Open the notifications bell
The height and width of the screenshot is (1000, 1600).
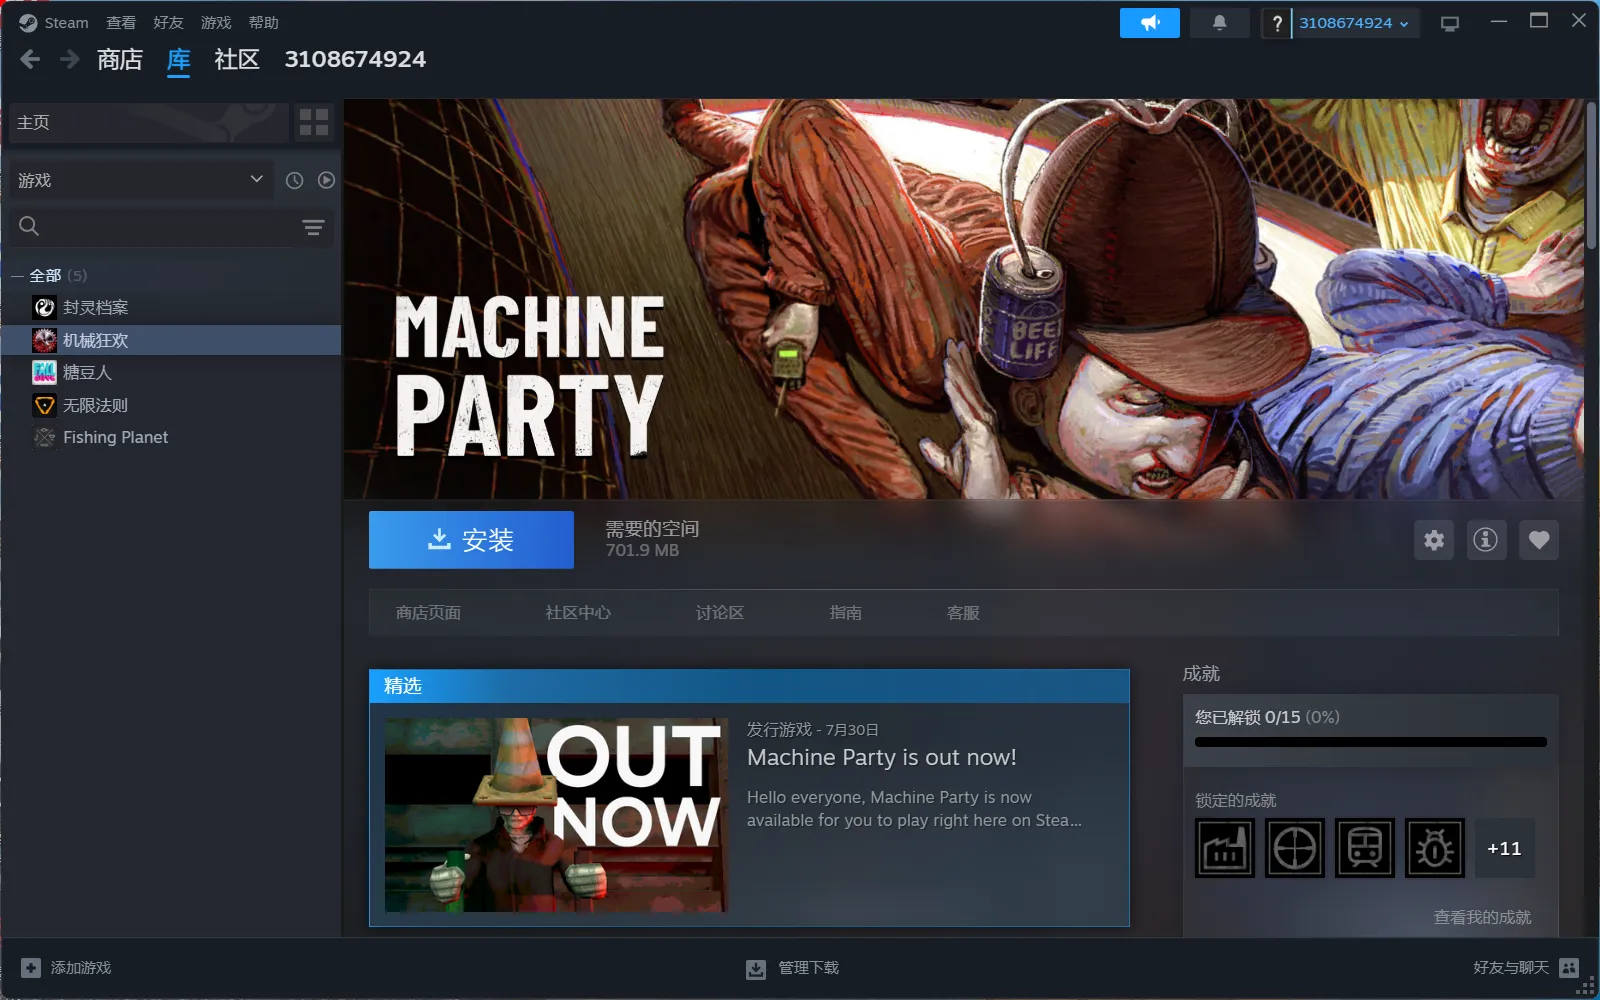[x=1219, y=23]
